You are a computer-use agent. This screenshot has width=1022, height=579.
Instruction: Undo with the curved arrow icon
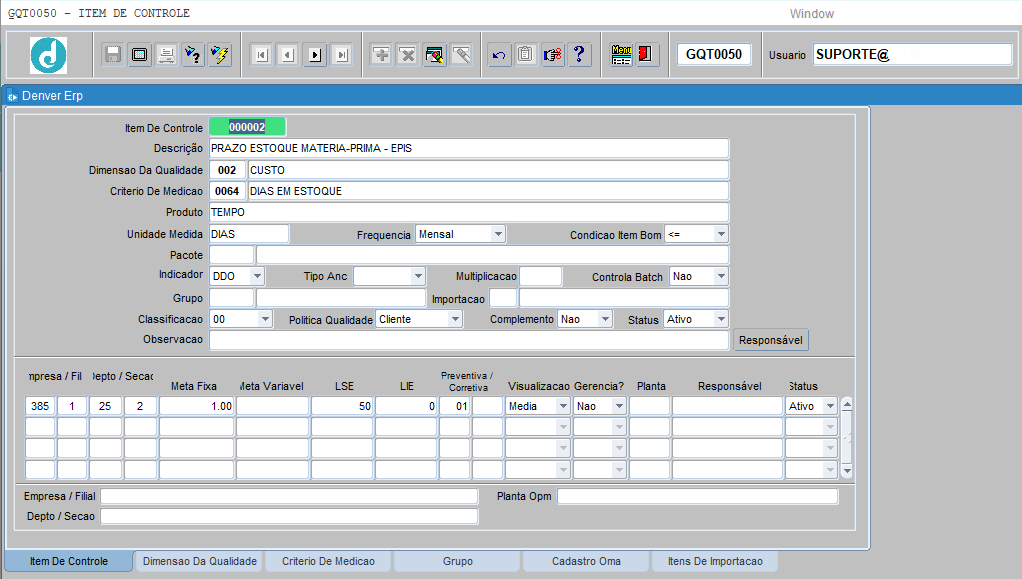499,55
